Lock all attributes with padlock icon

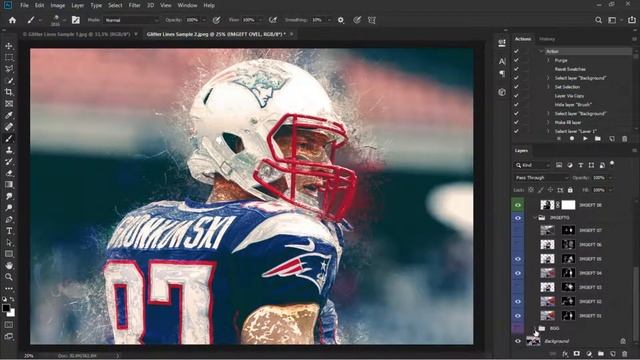pos(570,190)
